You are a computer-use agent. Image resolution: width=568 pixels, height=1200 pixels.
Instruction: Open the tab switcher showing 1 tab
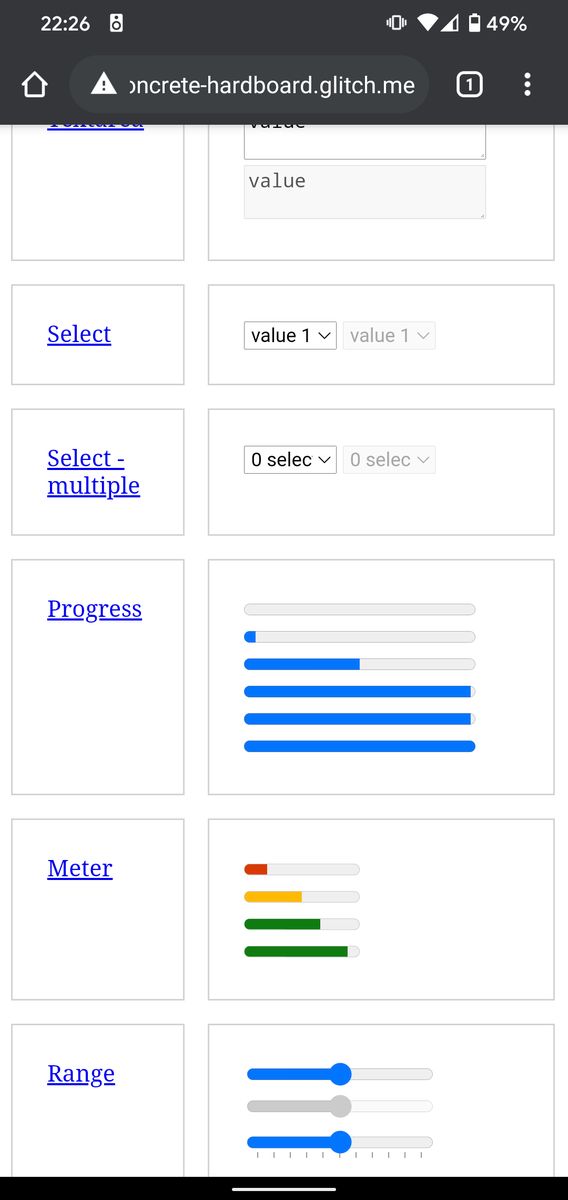469,85
